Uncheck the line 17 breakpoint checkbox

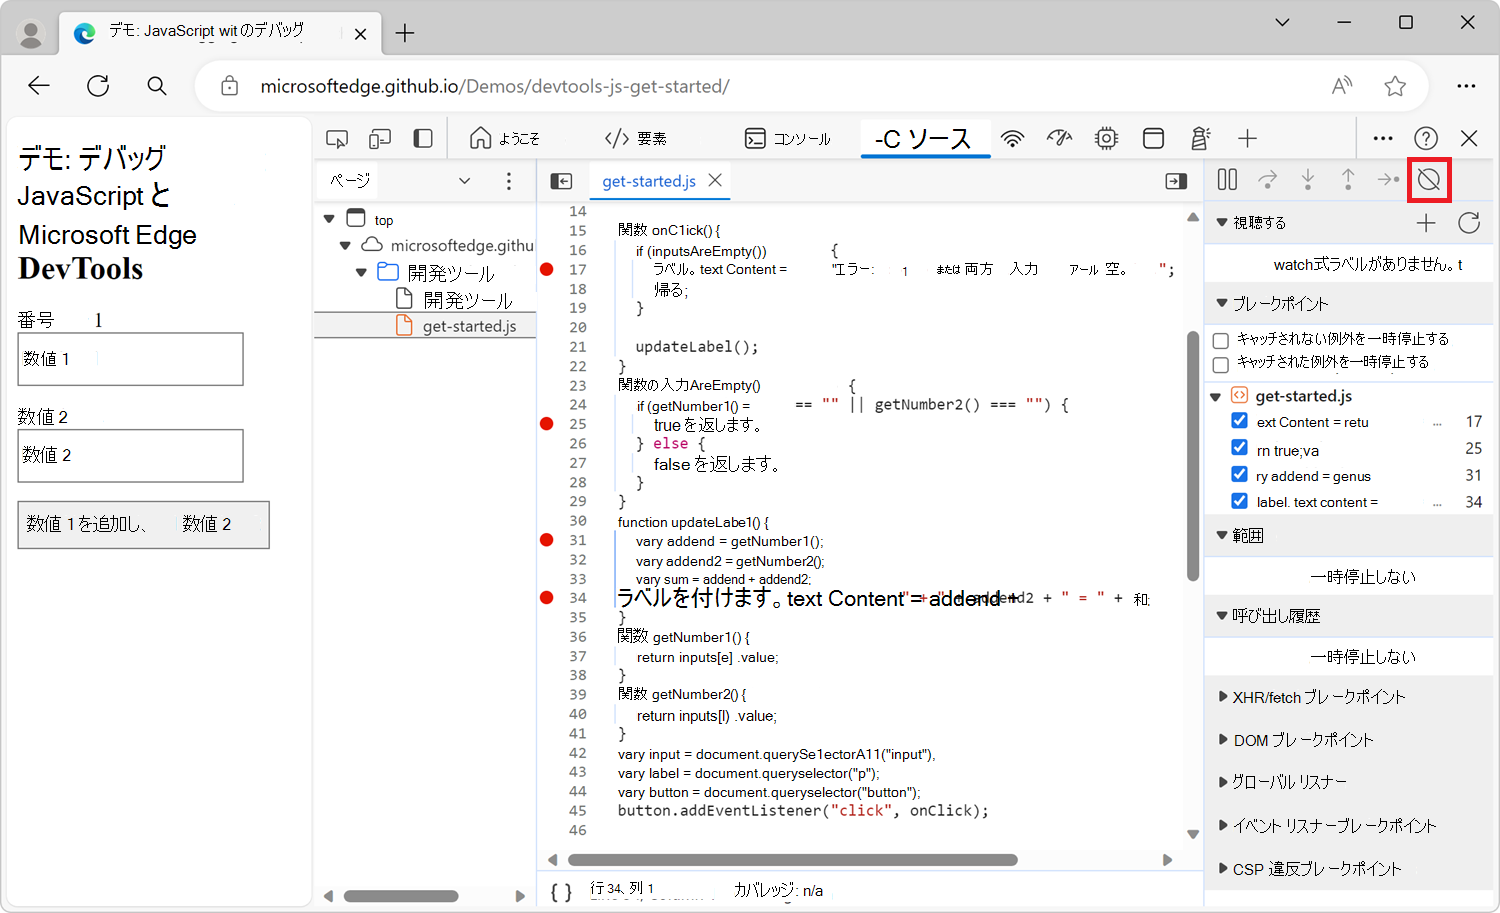(1239, 421)
